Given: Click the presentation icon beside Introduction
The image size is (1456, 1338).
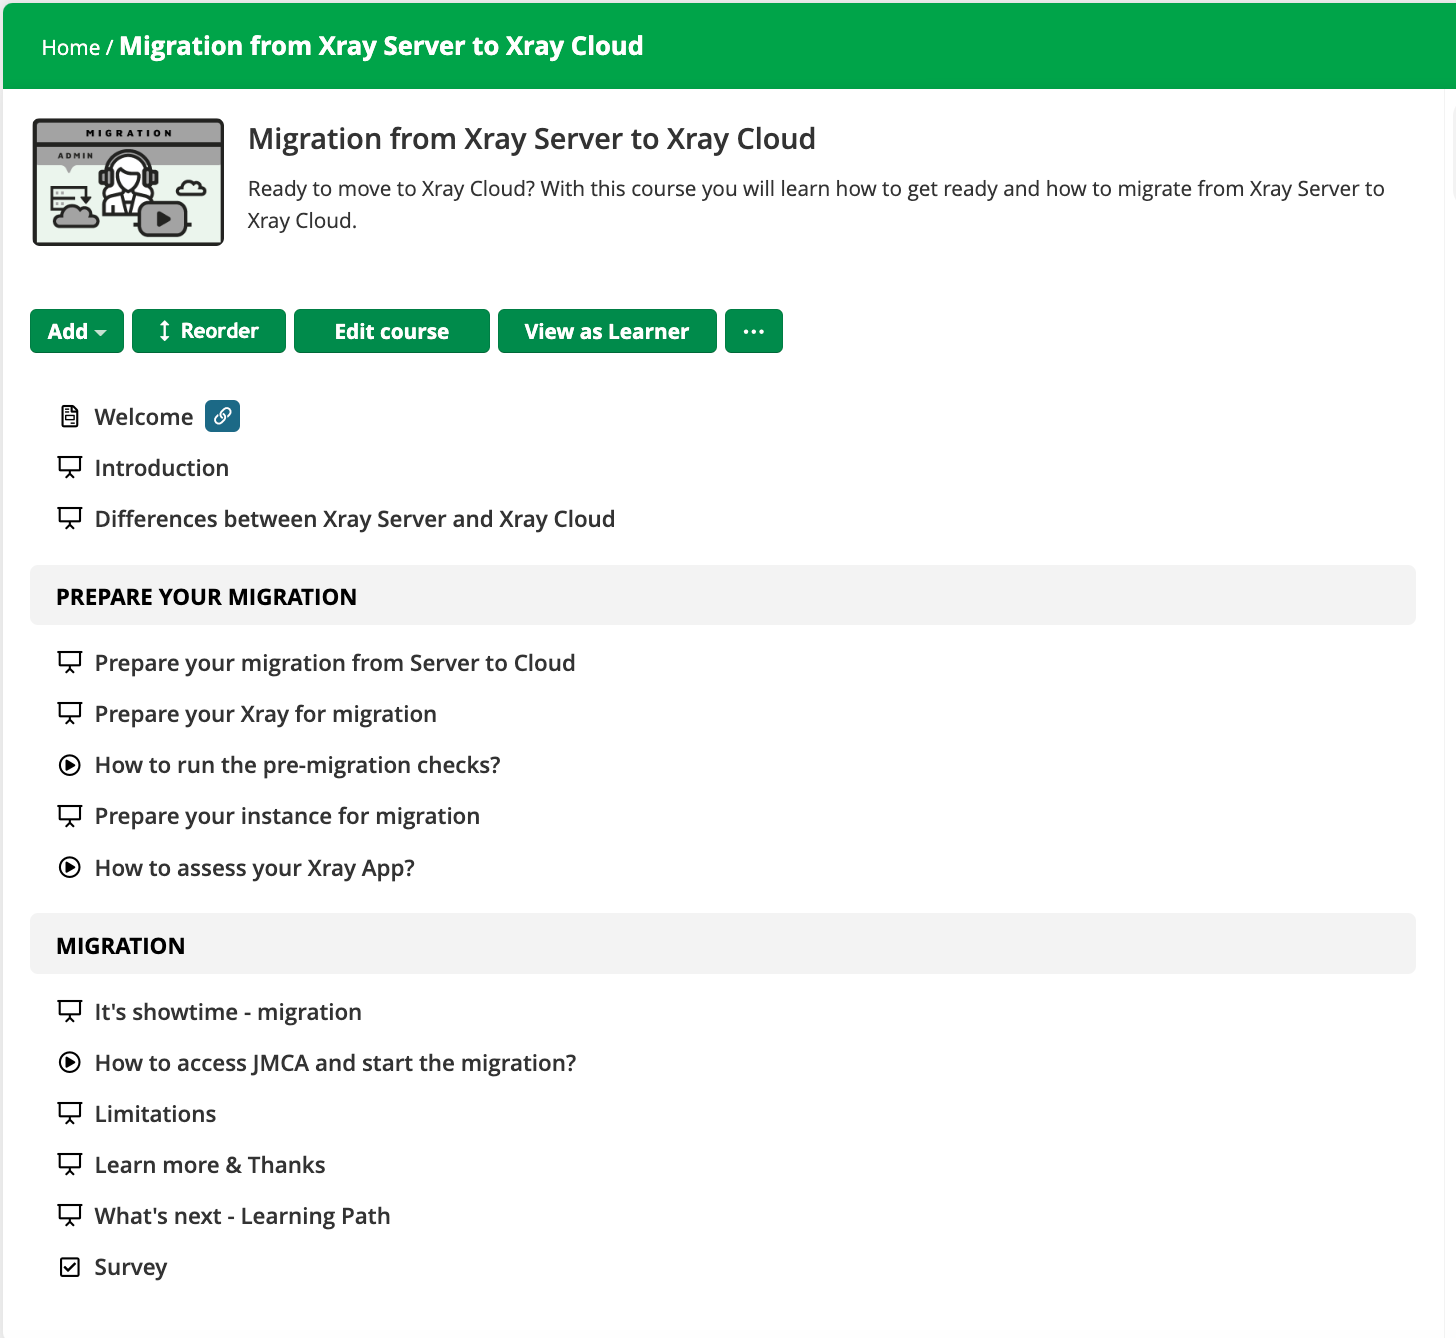Looking at the screenshot, I should [x=70, y=468].
